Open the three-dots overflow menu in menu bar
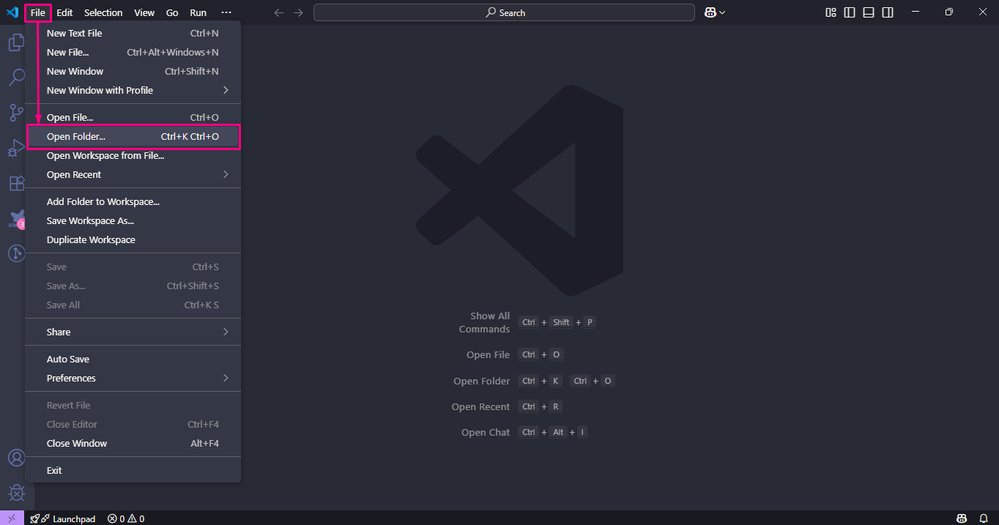 tap(226, 13)
